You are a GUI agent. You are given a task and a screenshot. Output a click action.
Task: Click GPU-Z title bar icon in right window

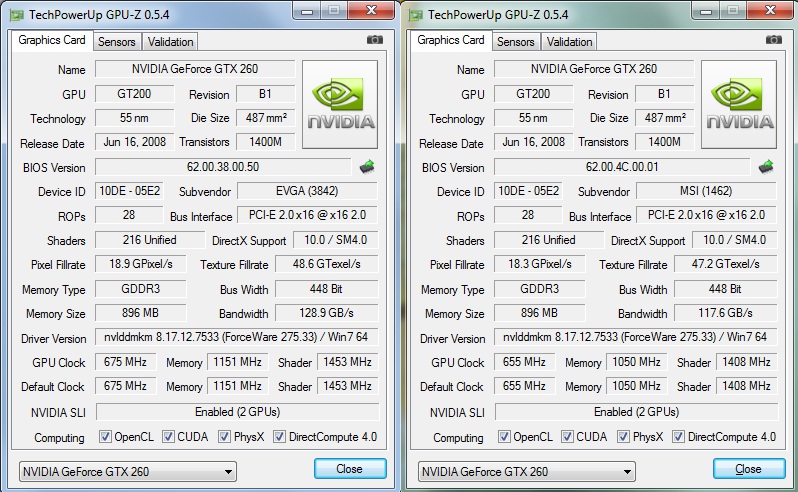click(416, 15)
